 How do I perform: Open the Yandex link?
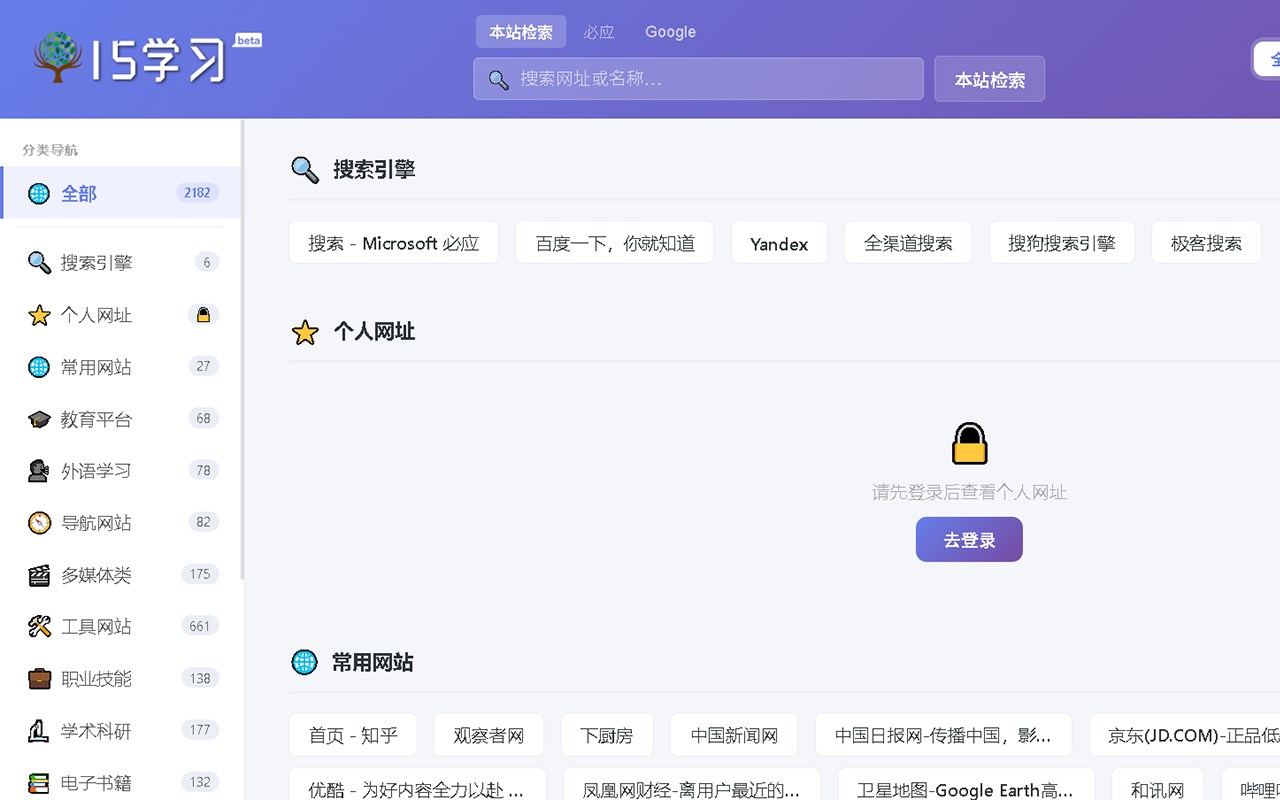pos(779,243)
